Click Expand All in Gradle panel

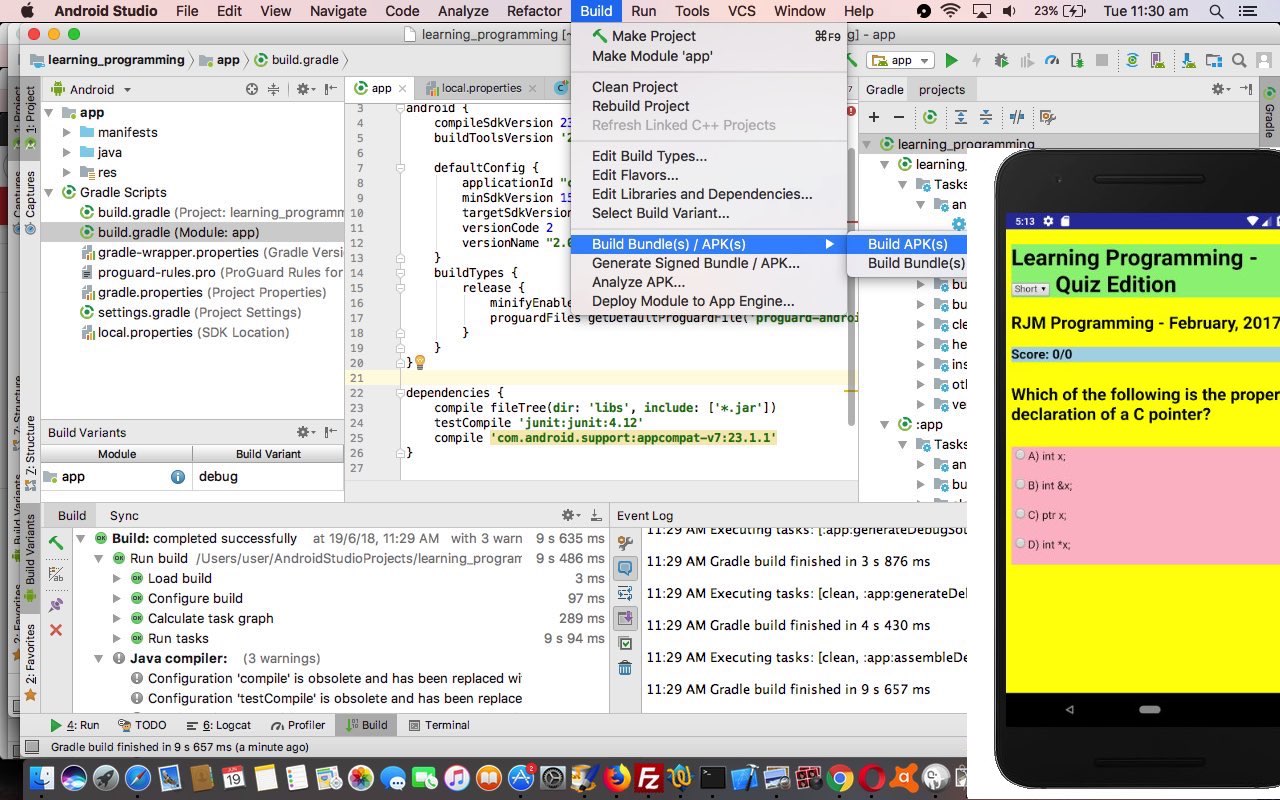(x=961, y=117)
